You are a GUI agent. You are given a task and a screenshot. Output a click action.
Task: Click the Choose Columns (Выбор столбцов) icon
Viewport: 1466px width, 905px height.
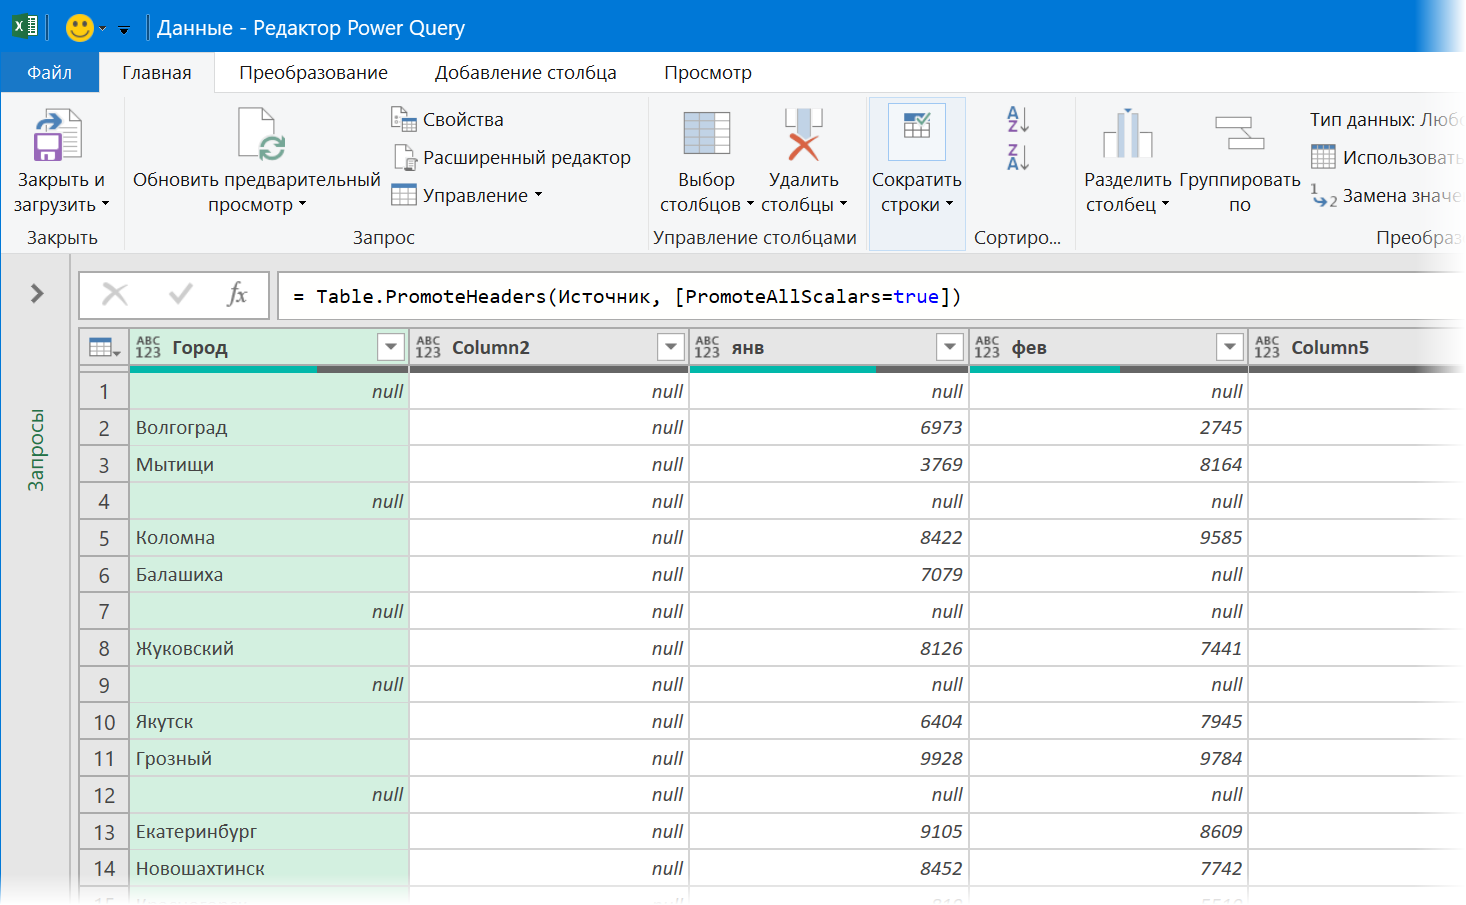point(706,135)
